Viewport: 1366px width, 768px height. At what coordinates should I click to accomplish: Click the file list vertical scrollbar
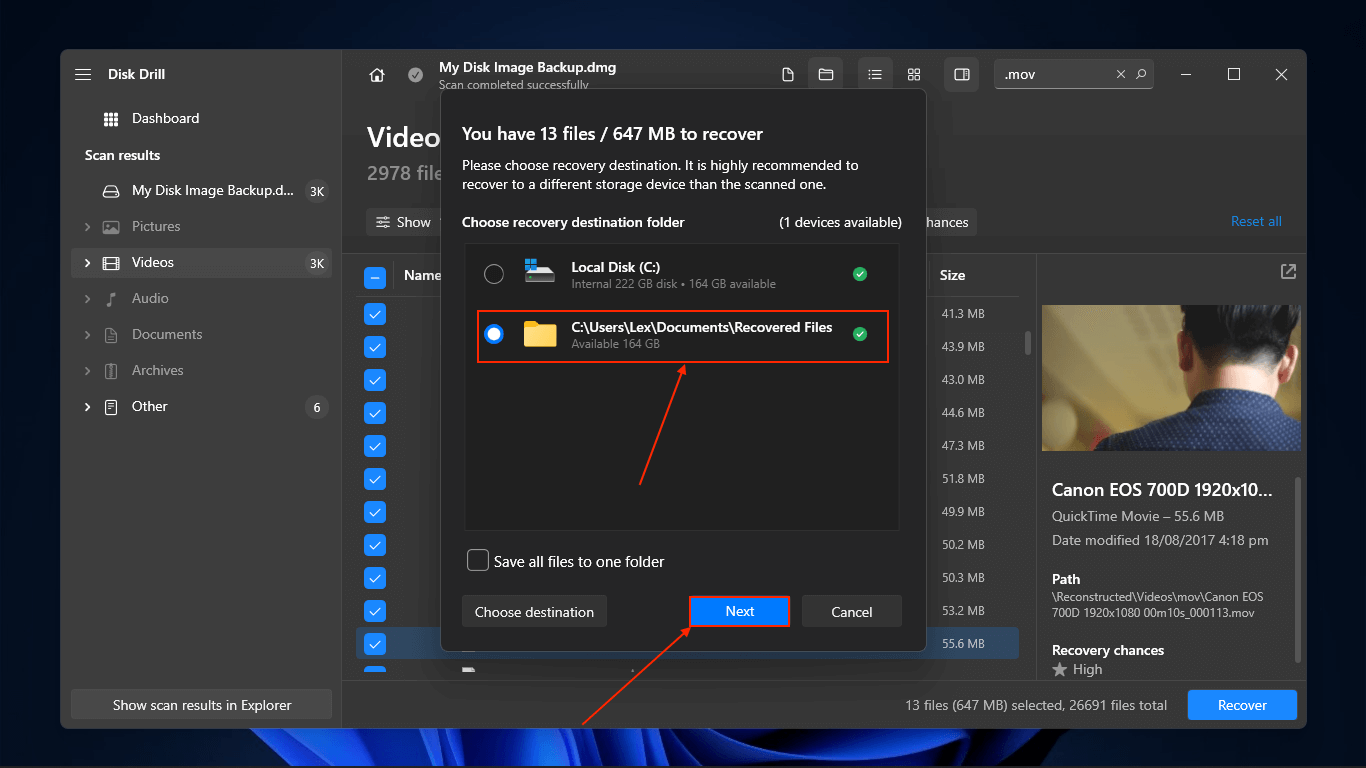[1027, 343]
